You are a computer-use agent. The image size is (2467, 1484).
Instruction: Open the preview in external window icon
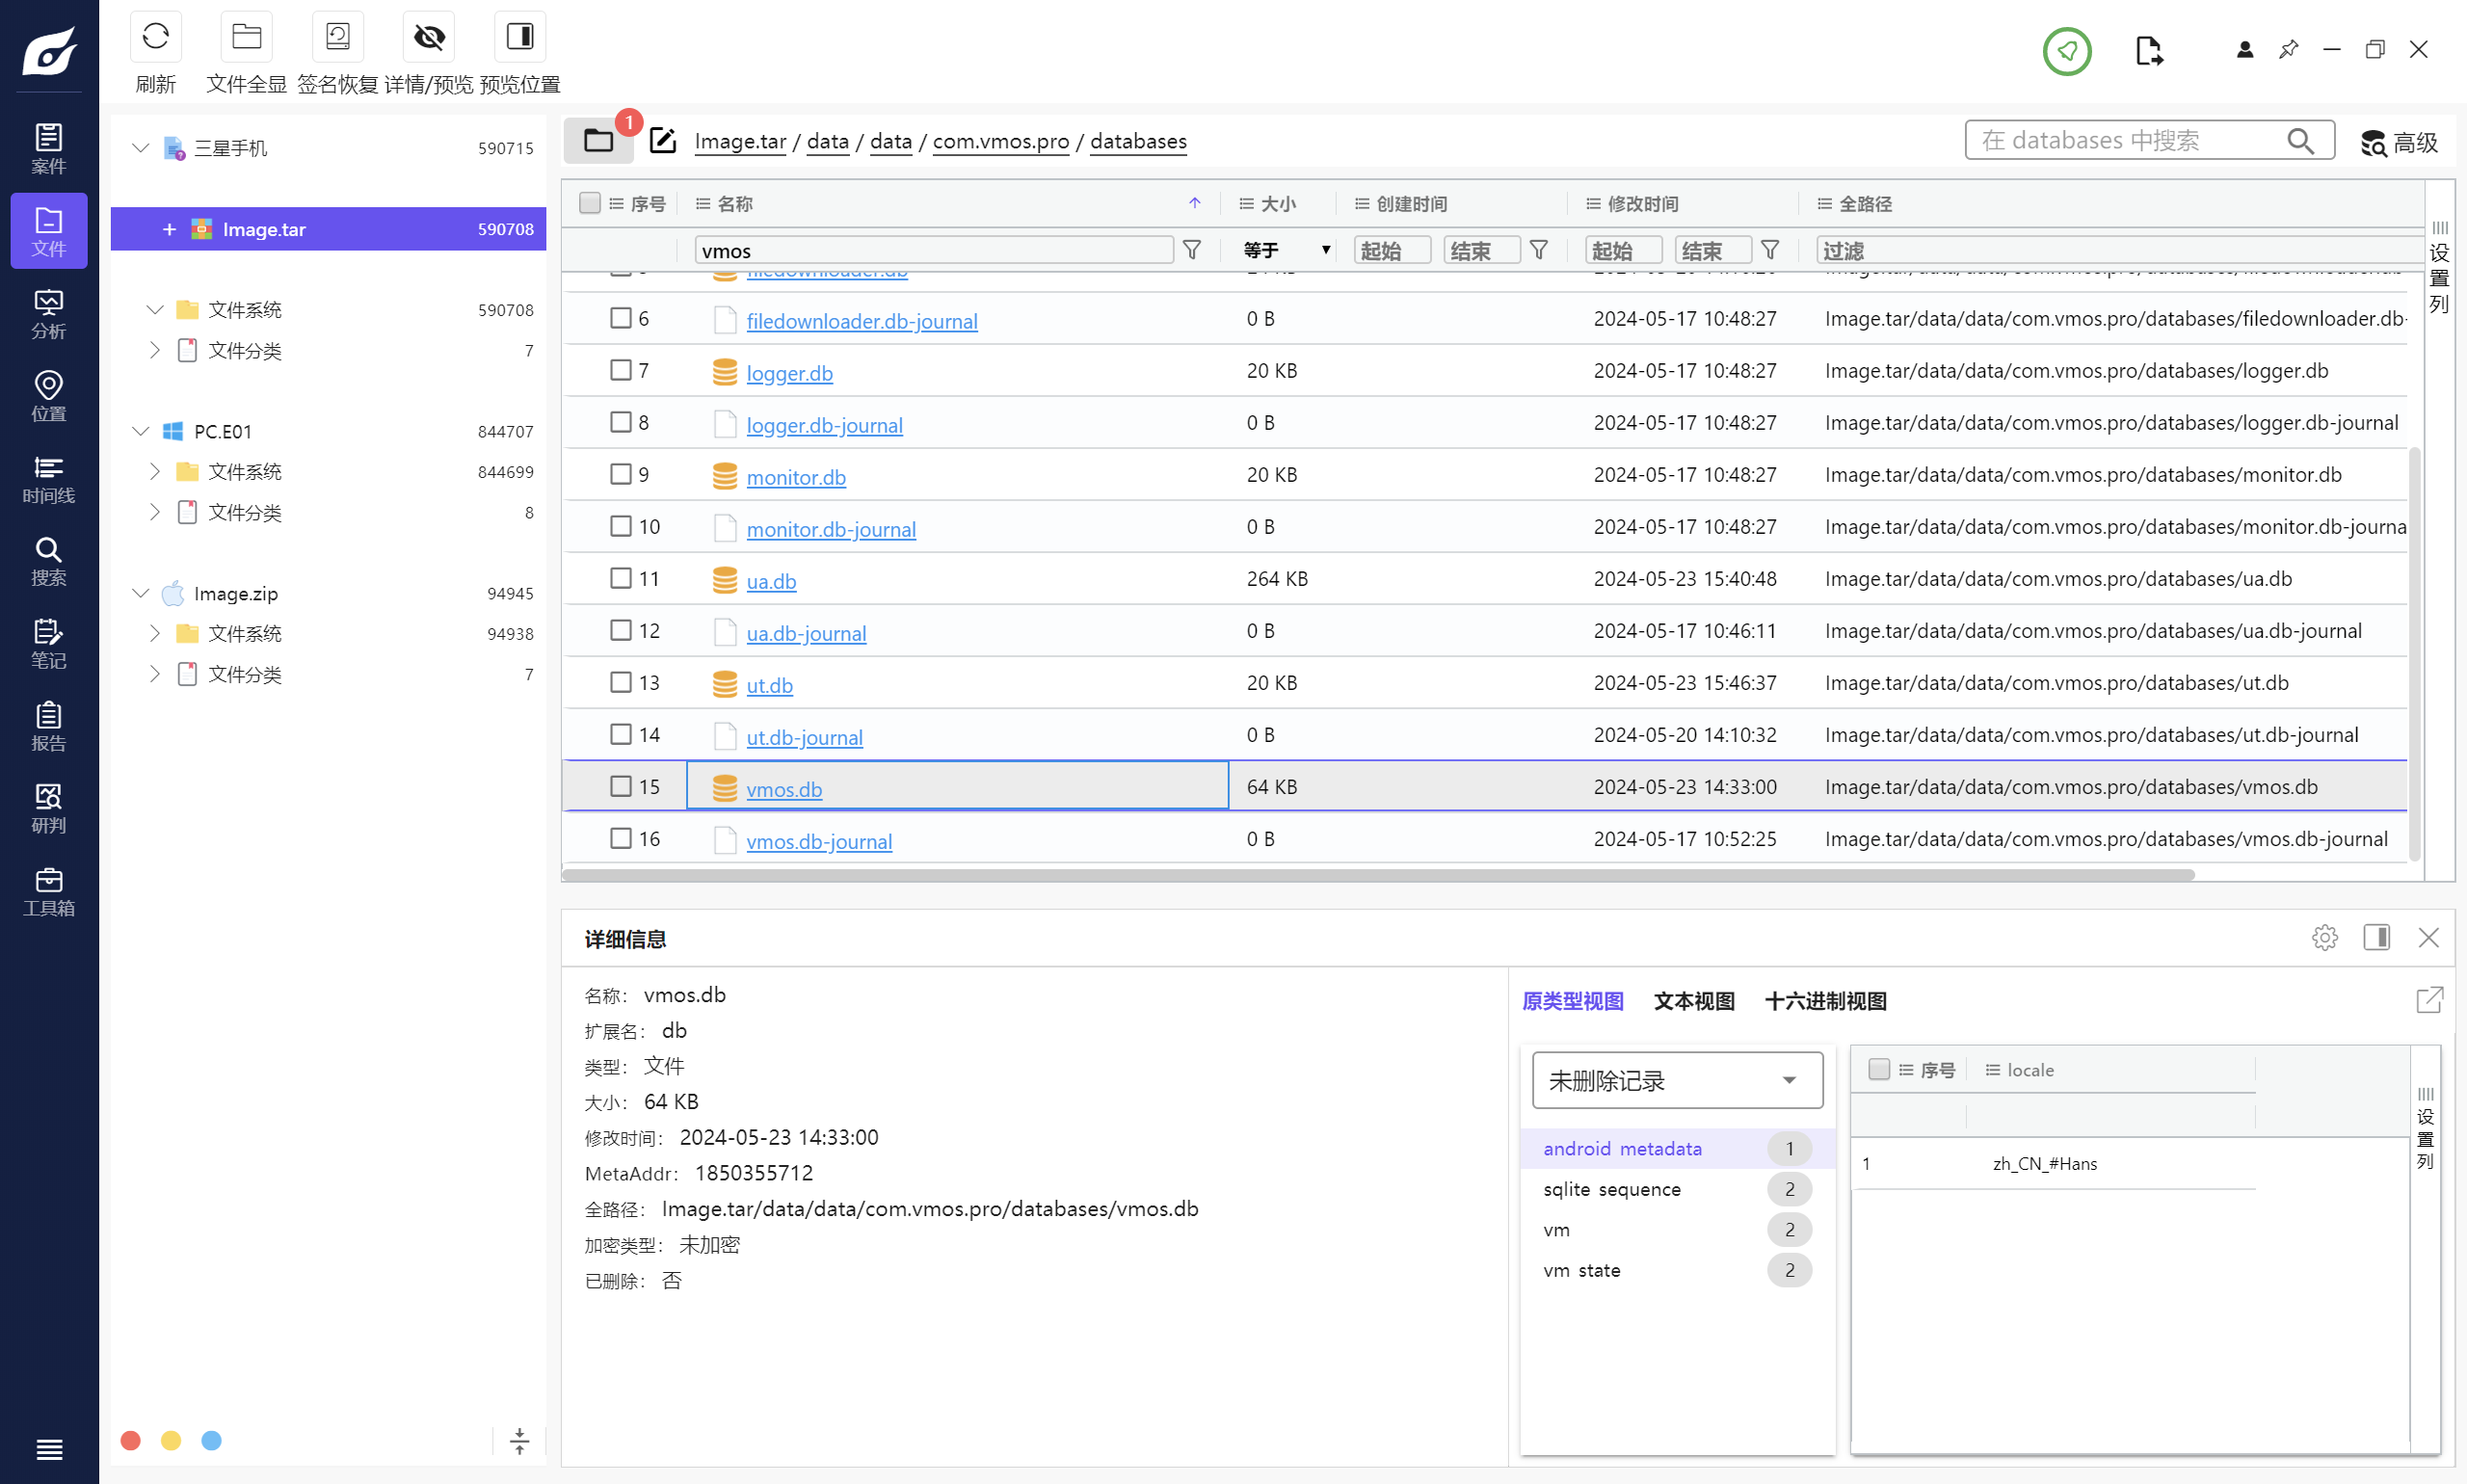(x=2429, y=1000)
